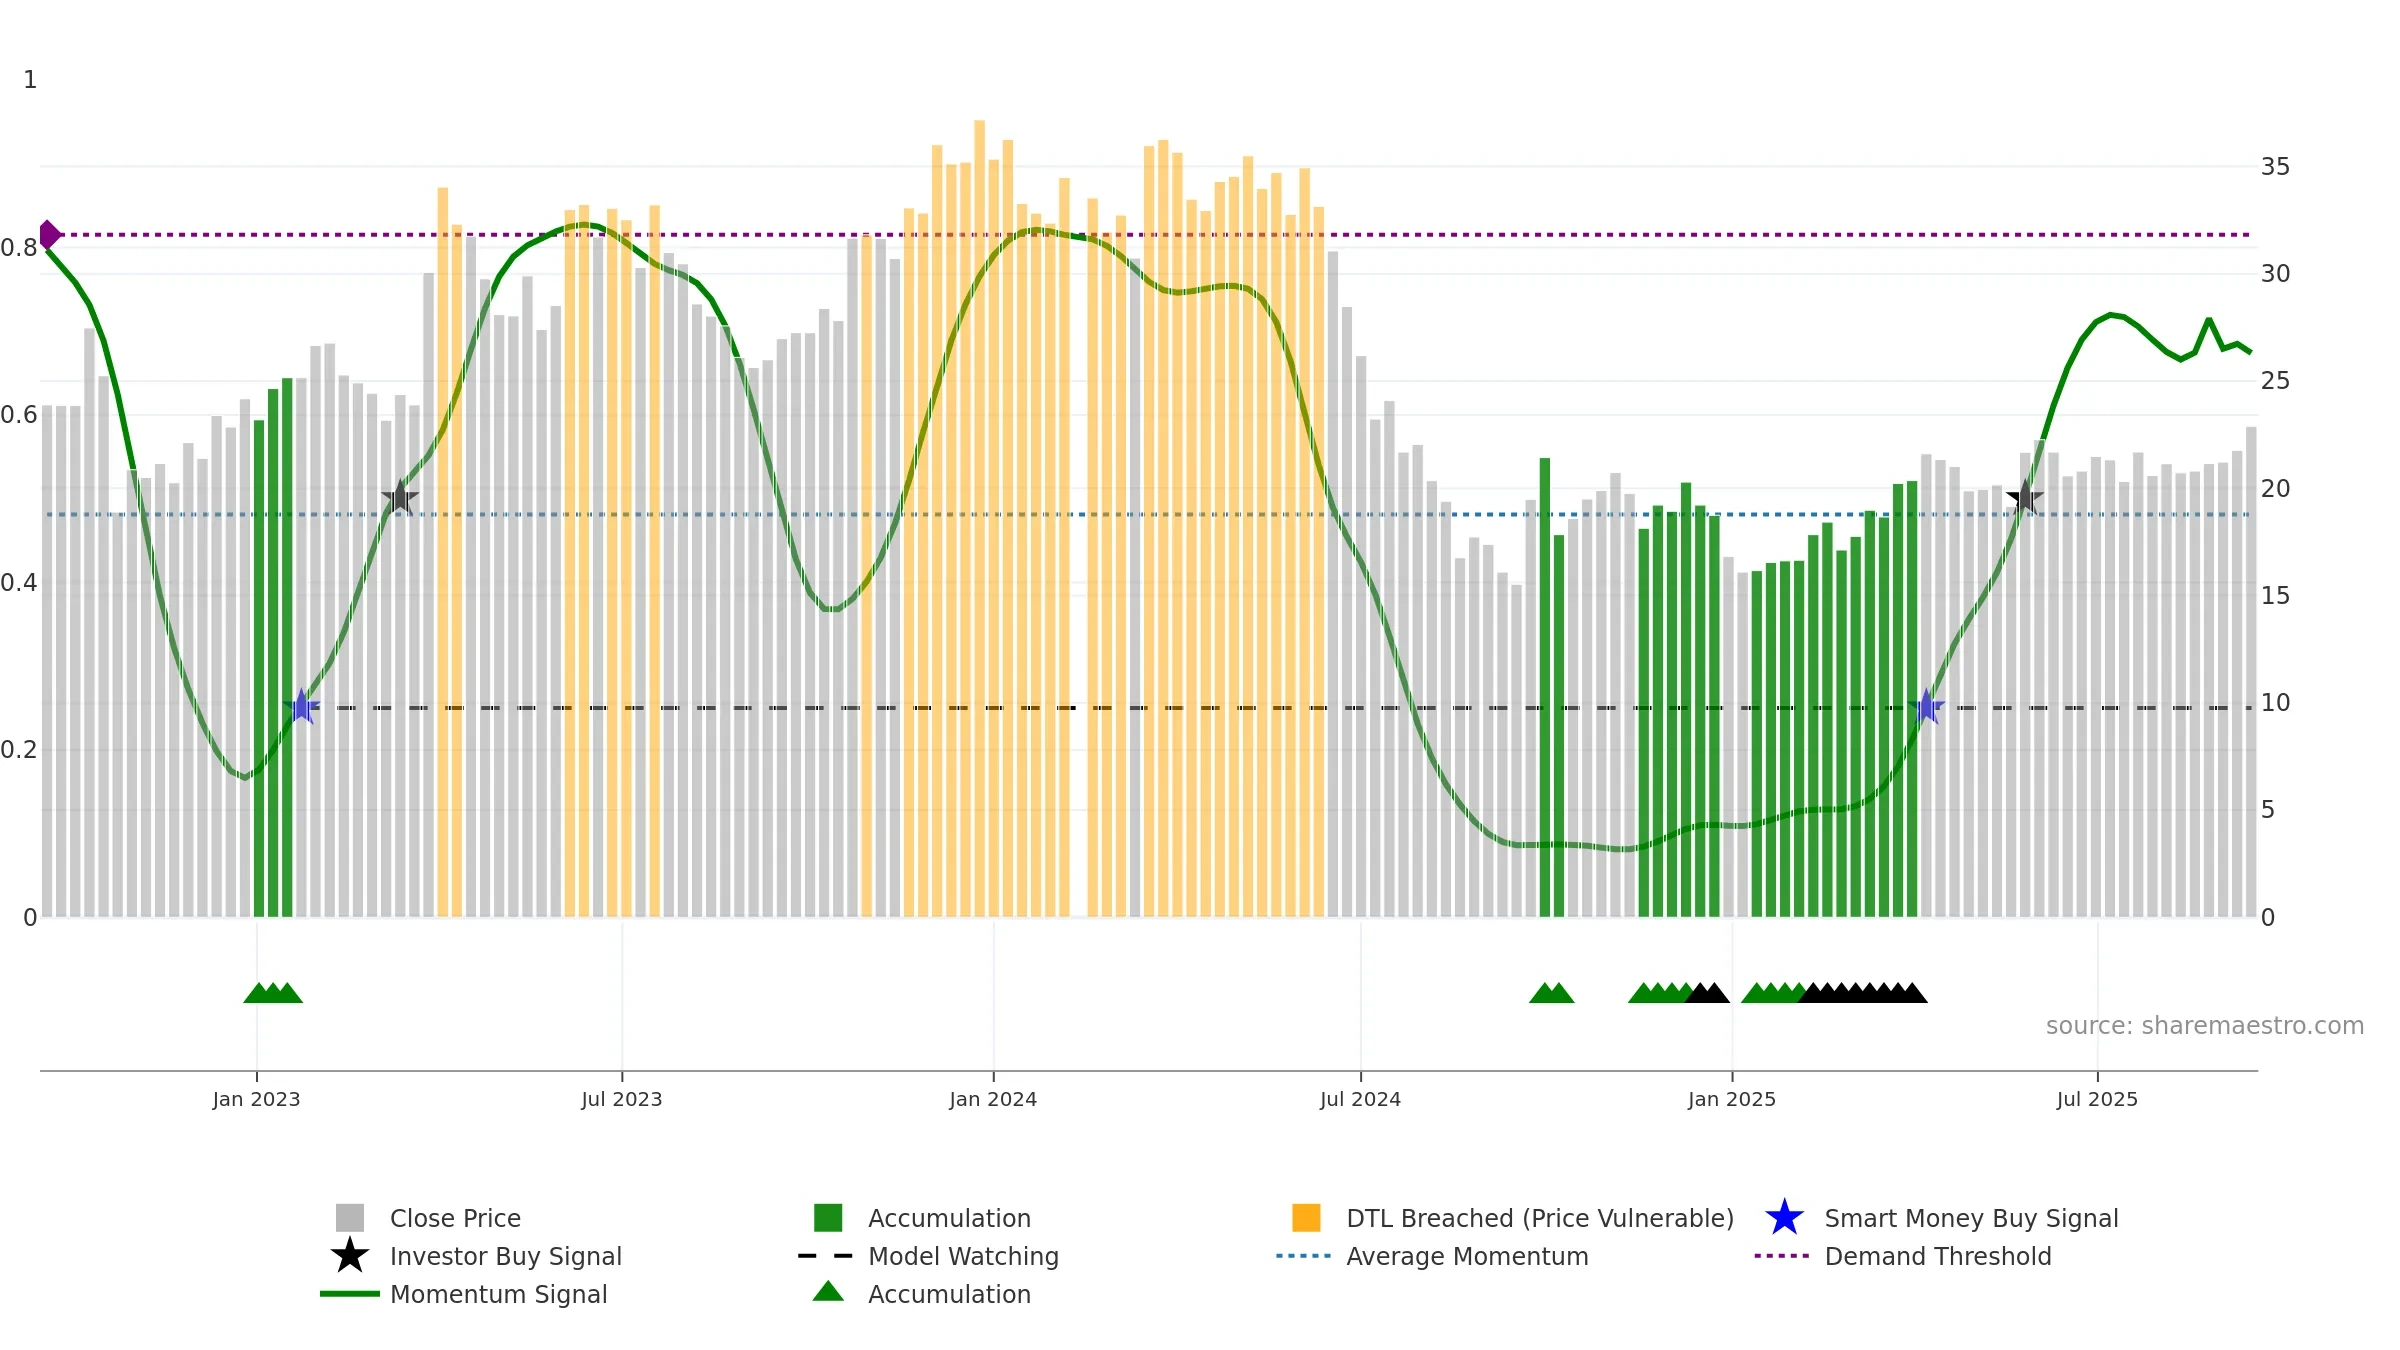Click the right axis value 25
The image size is (2400, 1350).
pos(2275,380)
